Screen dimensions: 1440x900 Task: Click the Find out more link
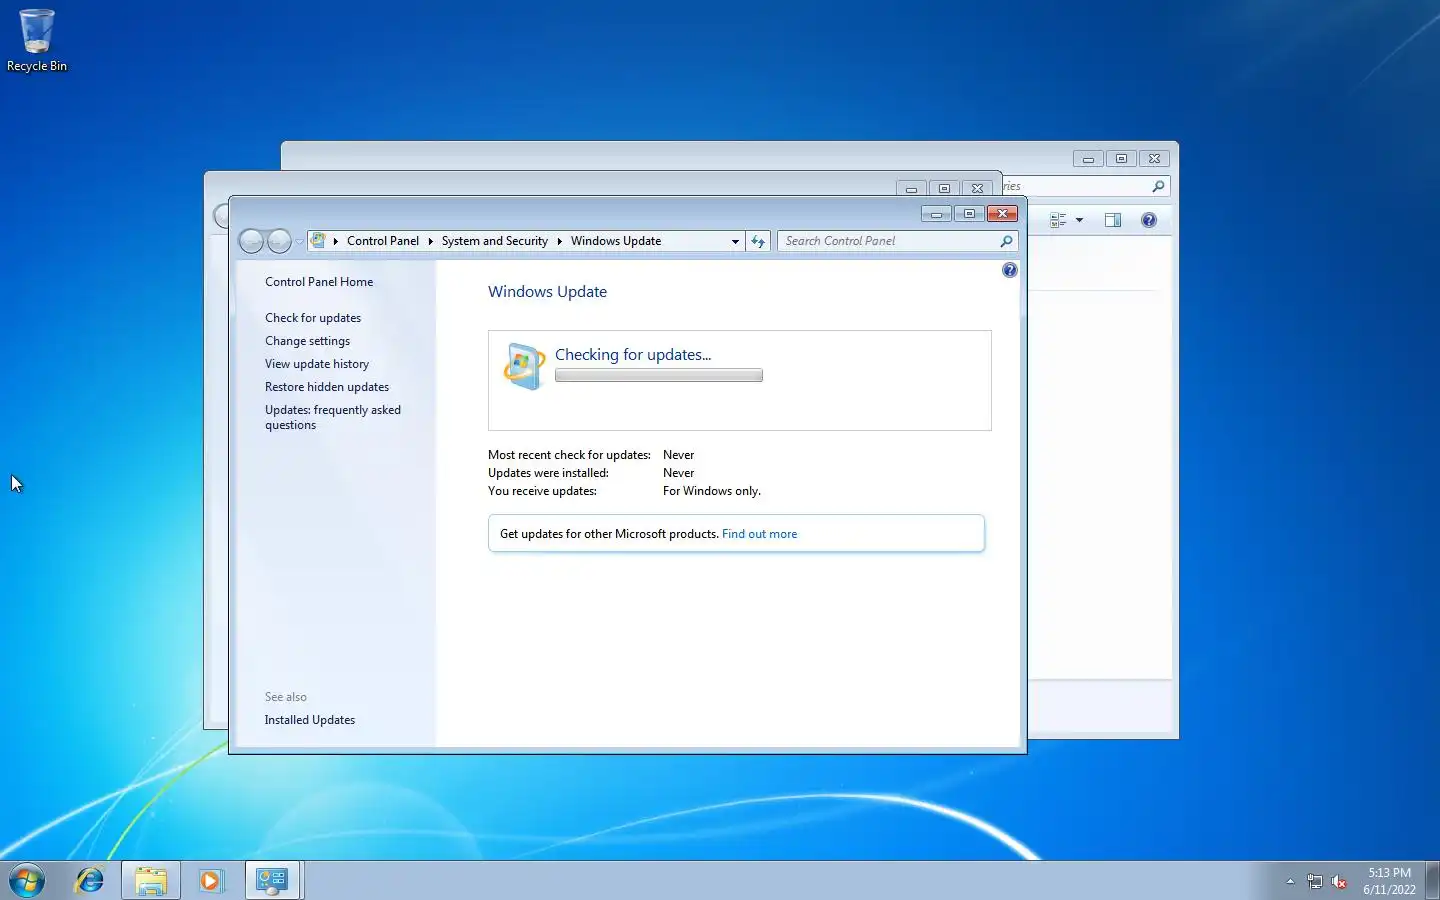(x=759, y=534)
